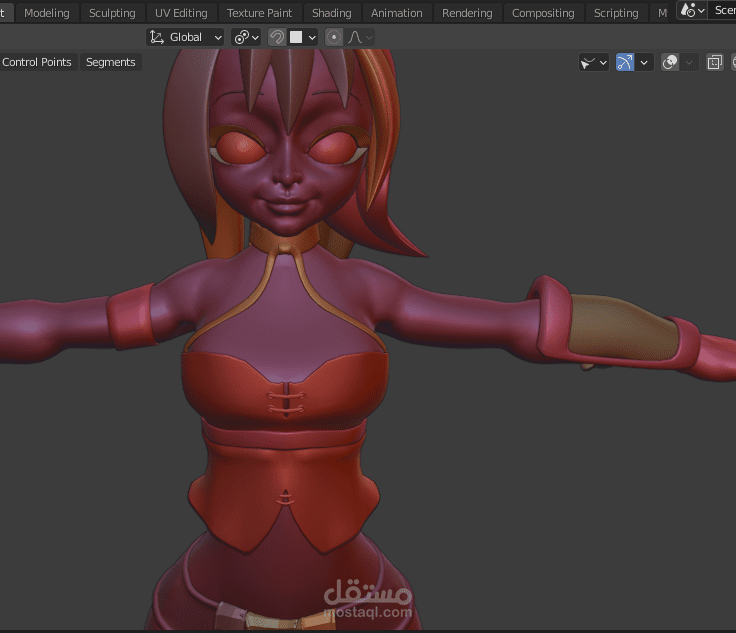736x633 pixels.
Task: Open the Segments menu
Action: coord(110,62)
